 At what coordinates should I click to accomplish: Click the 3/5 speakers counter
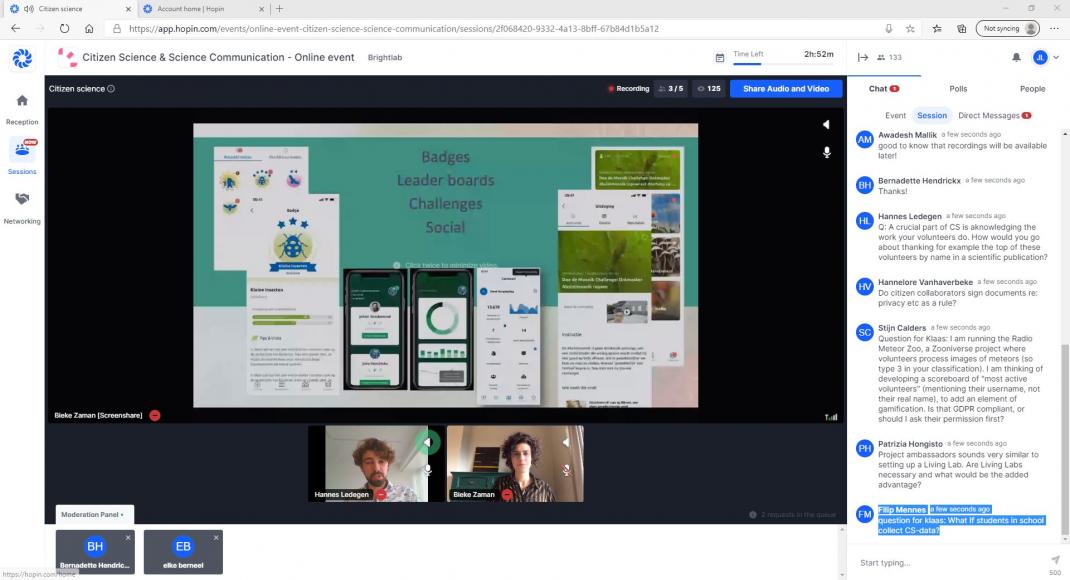(x=671, y=89)
